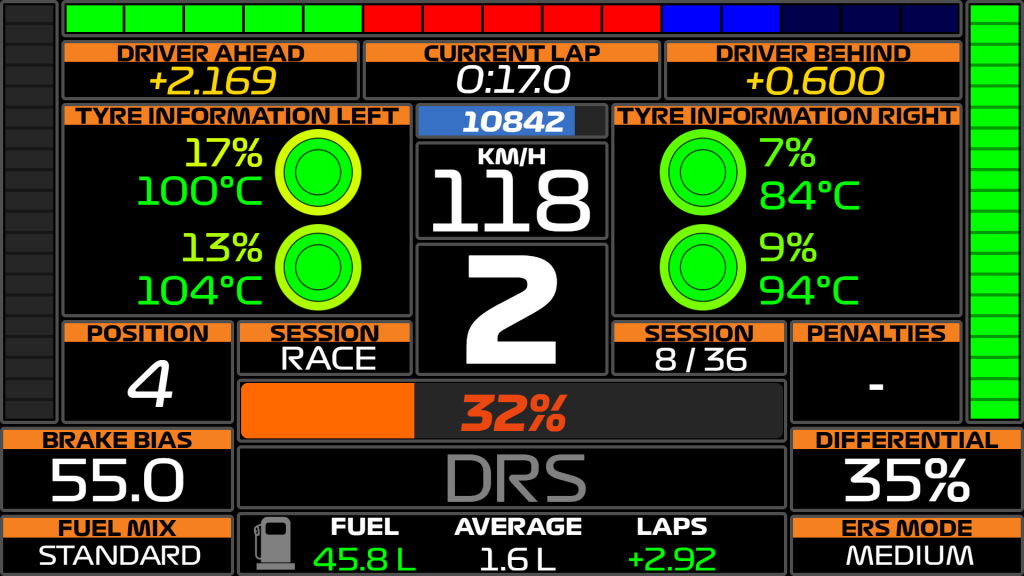Click the Differential header label
Image resolution: width=1024 pixels, height=576 pixels.
906,440
